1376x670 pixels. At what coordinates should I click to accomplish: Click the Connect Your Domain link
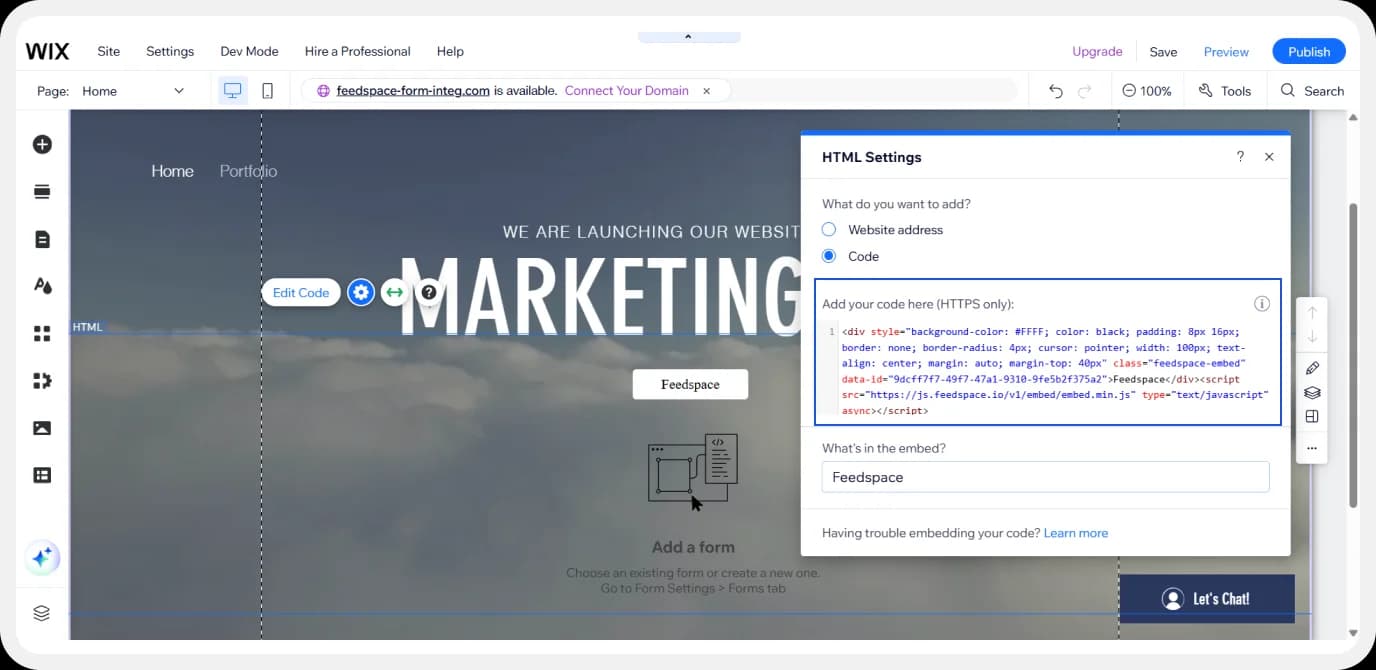pyautogui.click(x=626, y=90)
